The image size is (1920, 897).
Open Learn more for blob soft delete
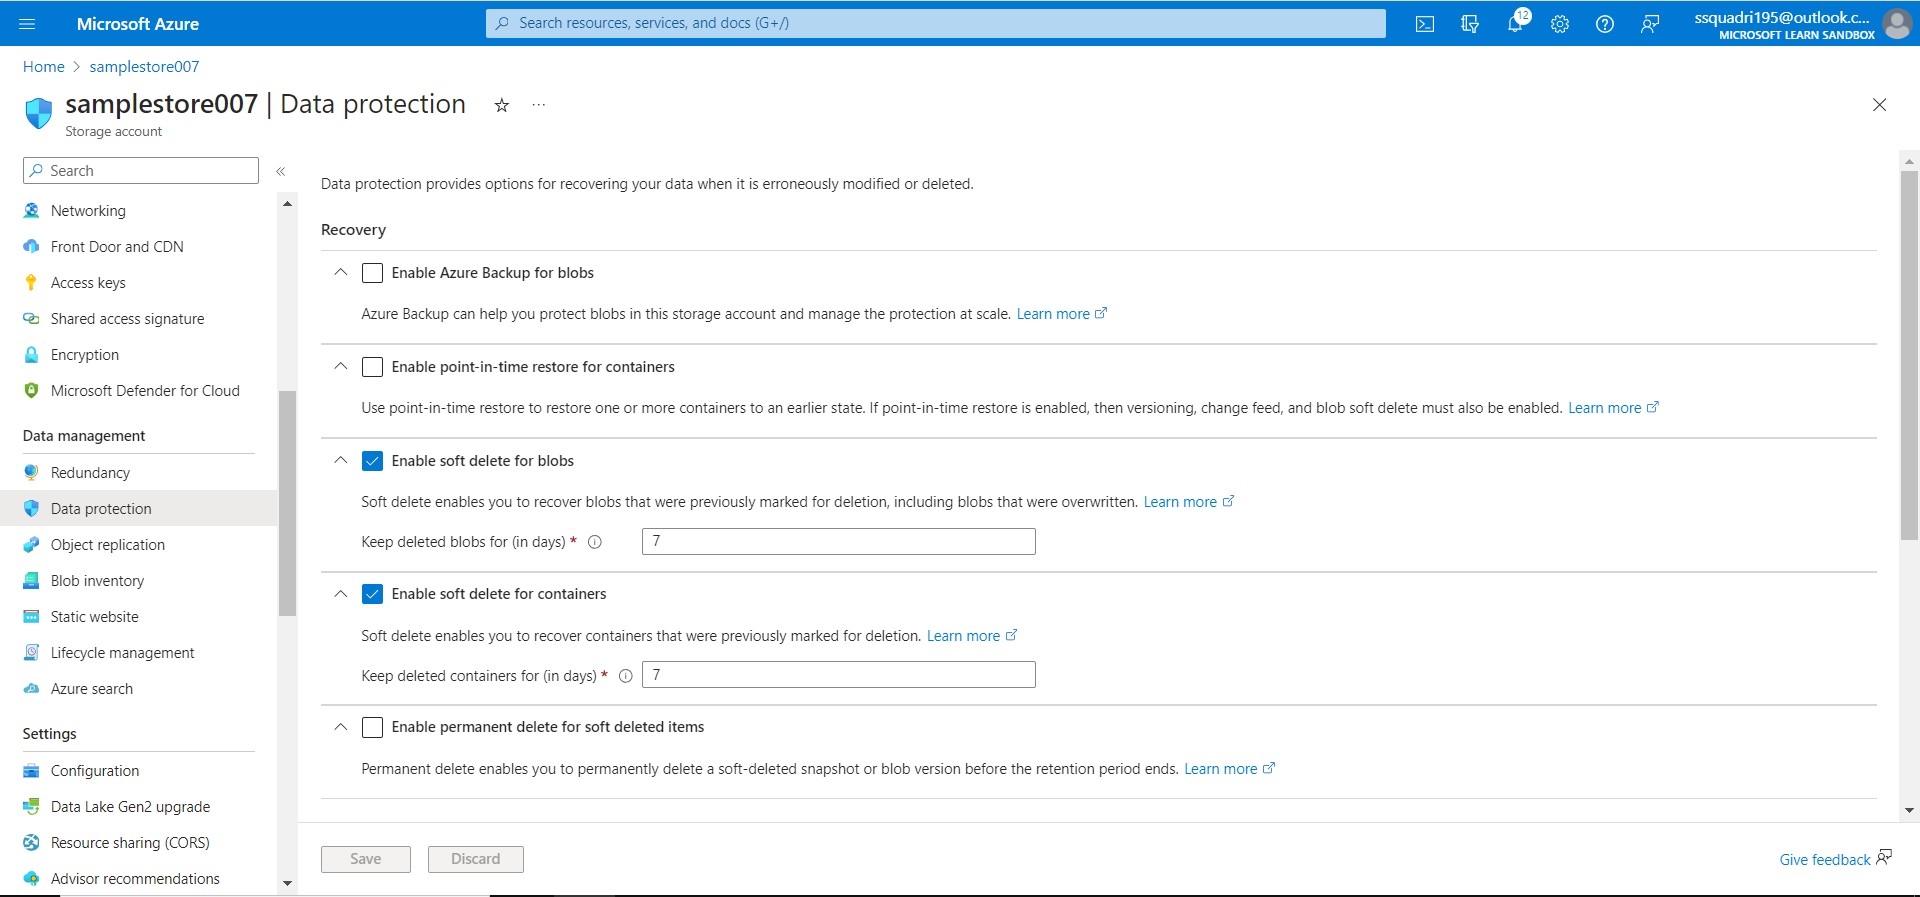[1189, 502]
